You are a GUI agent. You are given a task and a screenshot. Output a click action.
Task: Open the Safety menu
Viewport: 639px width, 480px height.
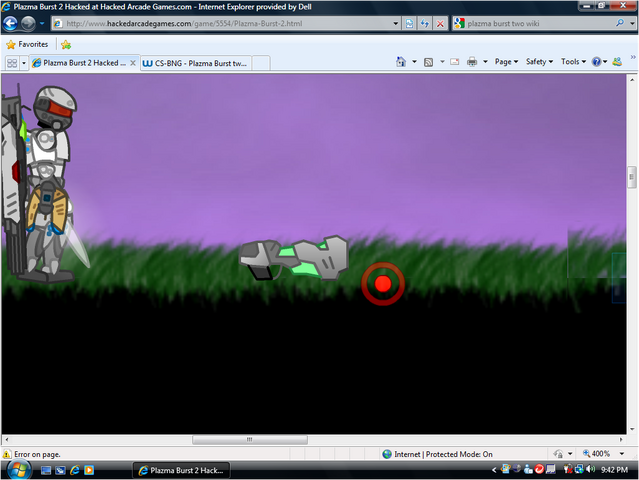coord(539,62)
